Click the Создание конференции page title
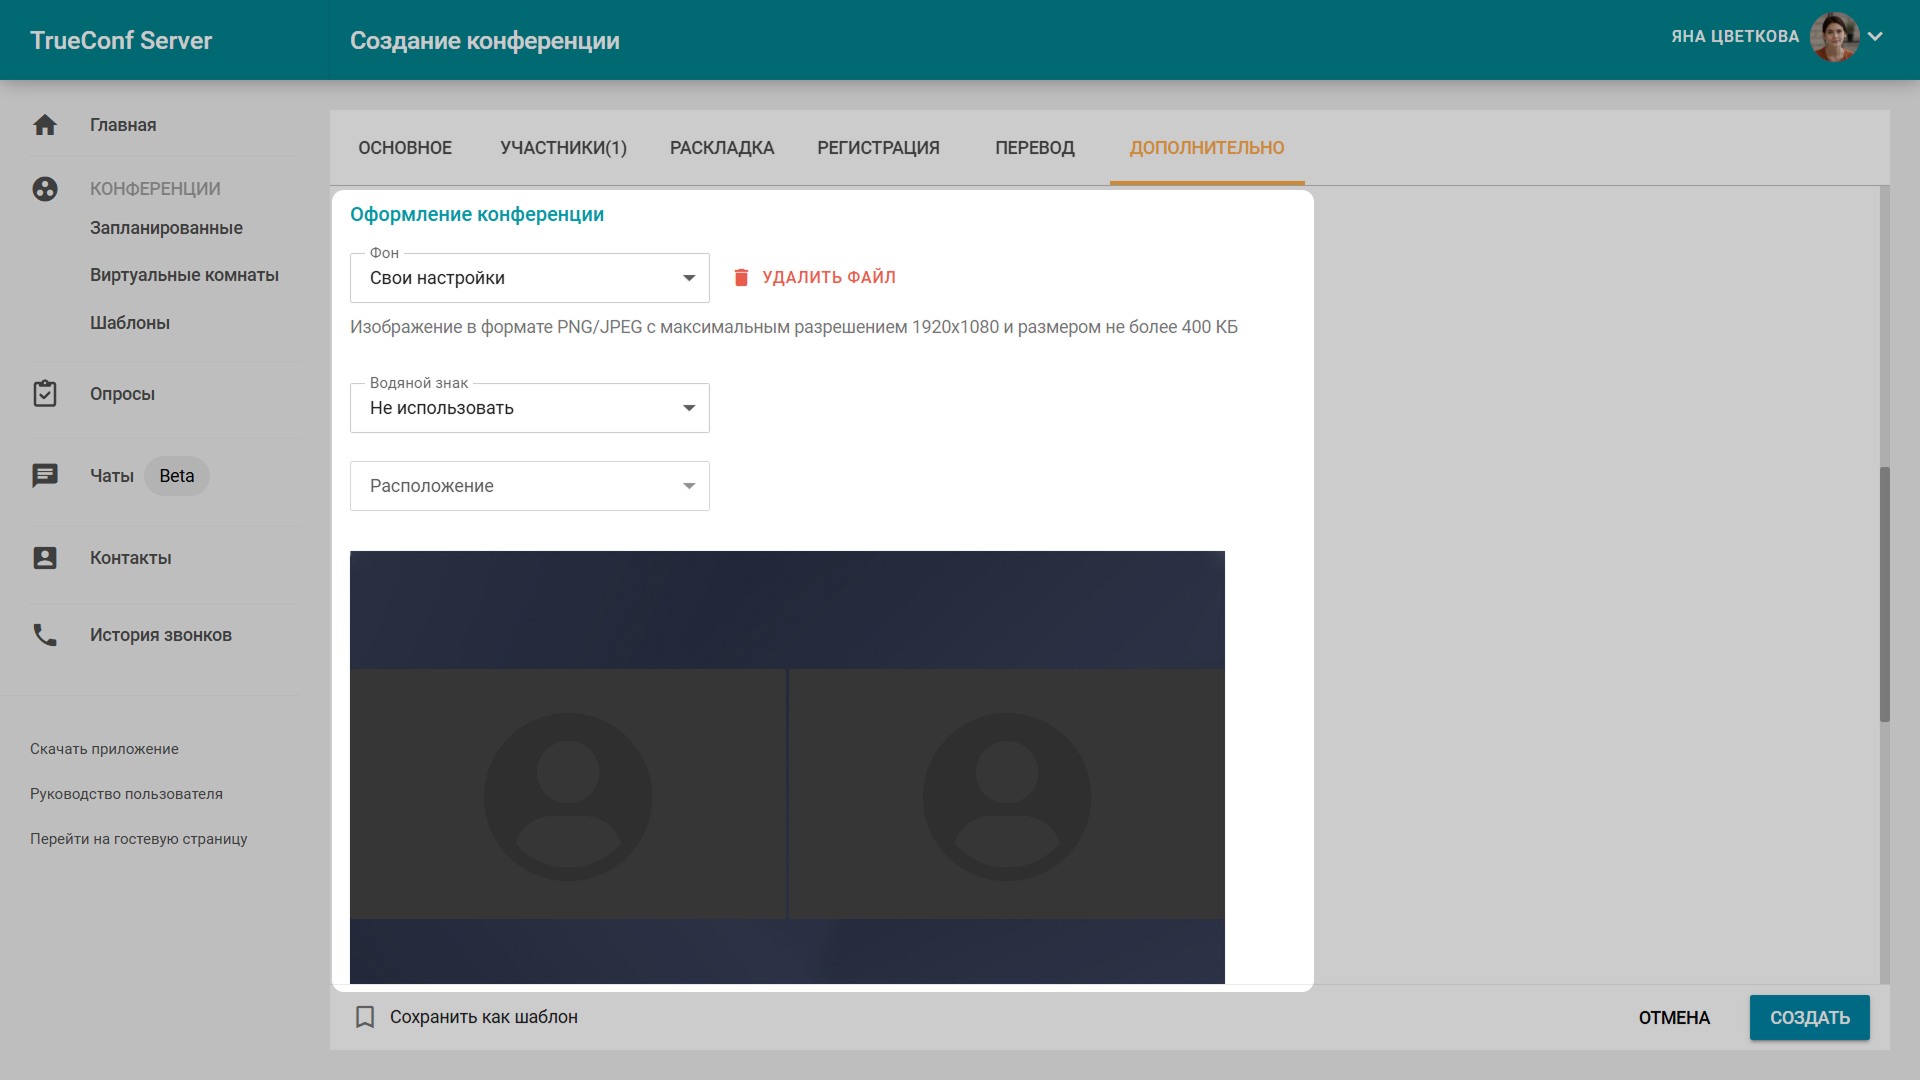 click(x=485, y=41)
